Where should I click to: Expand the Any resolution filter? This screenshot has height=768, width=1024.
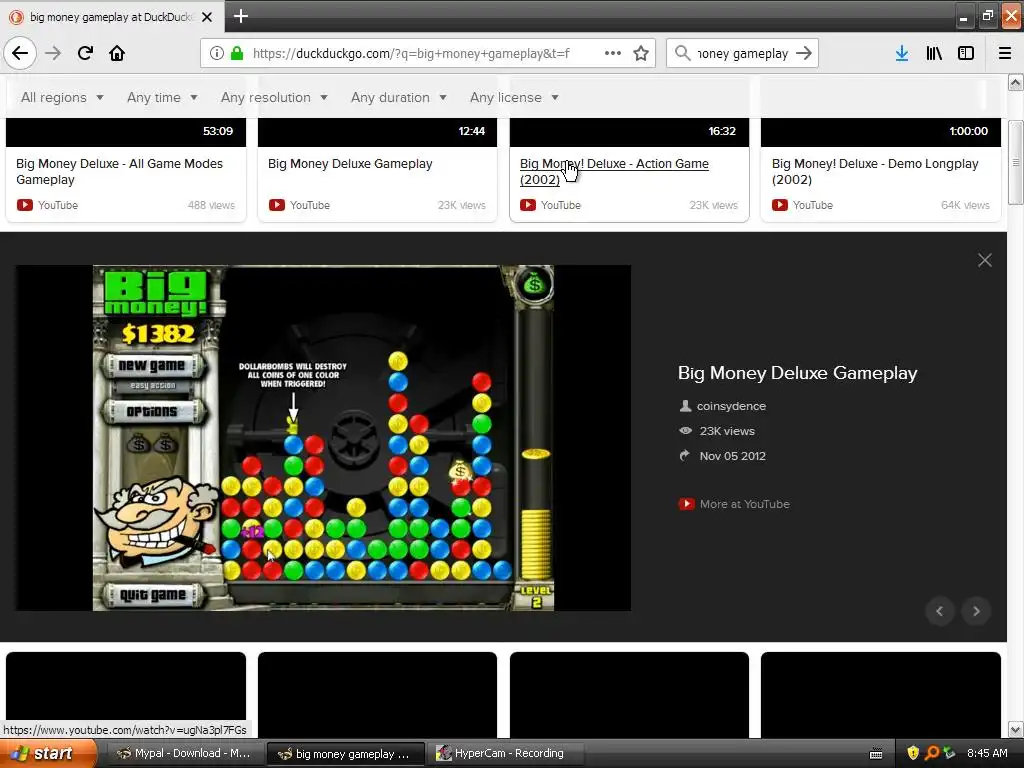click(x=274, y=97)
